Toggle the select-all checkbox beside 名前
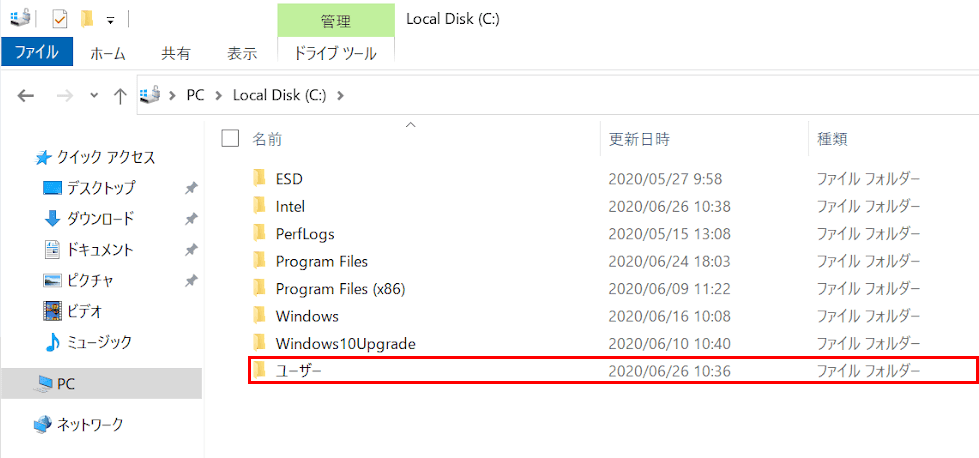 click(230, 138)
